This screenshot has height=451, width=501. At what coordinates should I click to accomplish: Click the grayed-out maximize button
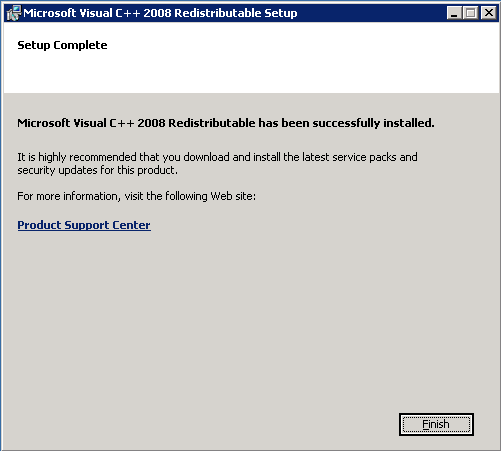coord(470,13)
